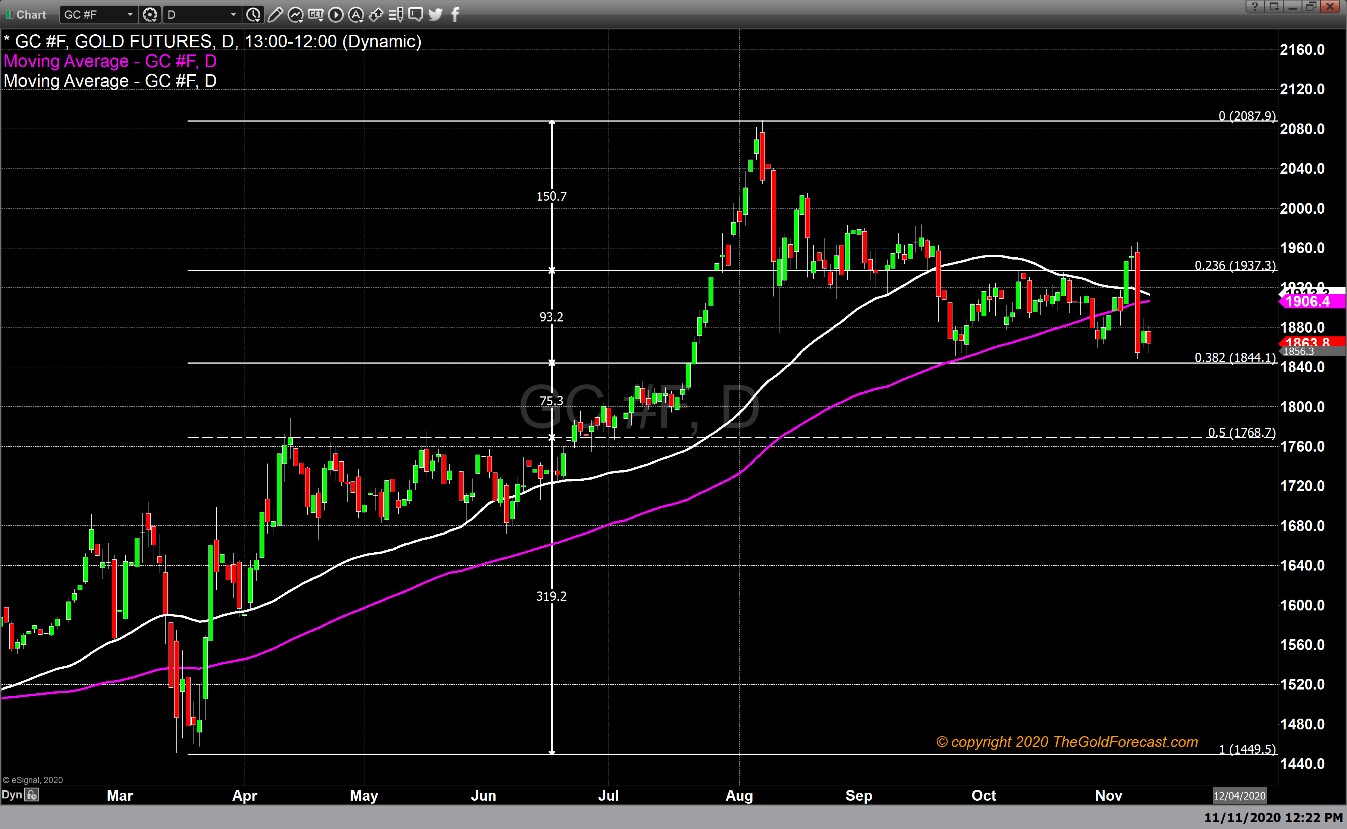Toggle the green chart link indicator

[x=8, y=15]
